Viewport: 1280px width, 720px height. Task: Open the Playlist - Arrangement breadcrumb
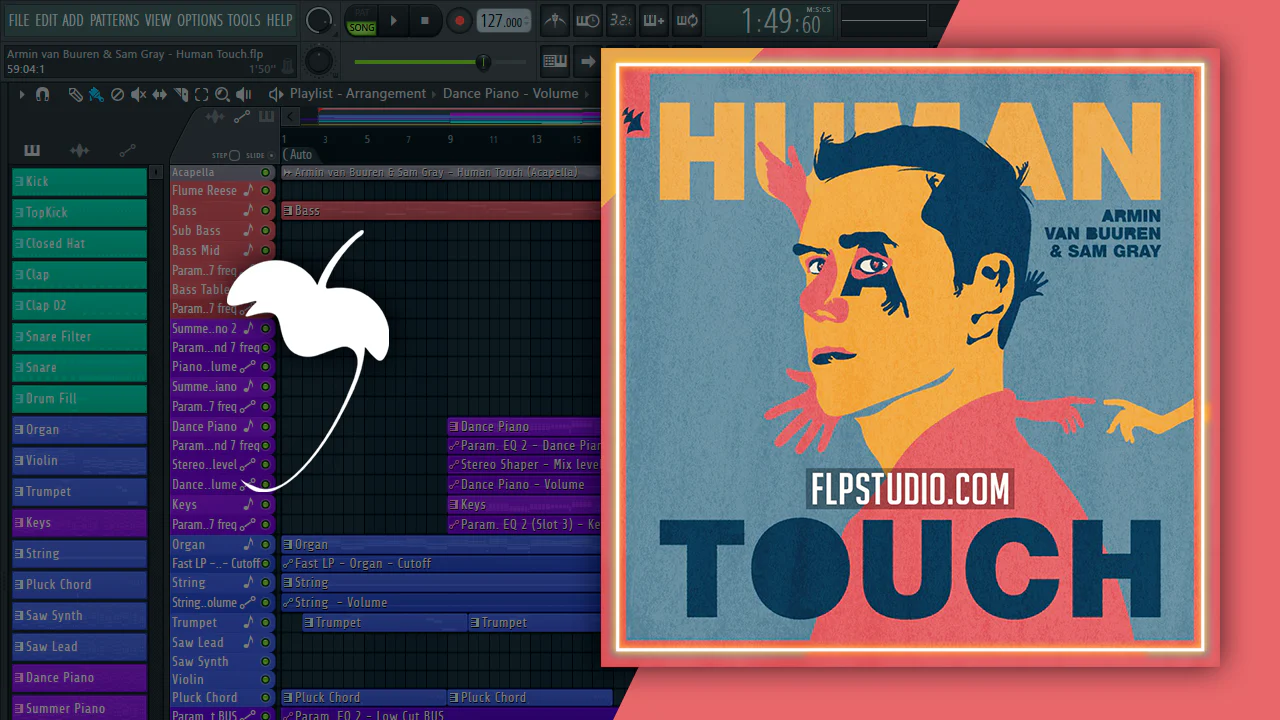click(x=358, y=94)
